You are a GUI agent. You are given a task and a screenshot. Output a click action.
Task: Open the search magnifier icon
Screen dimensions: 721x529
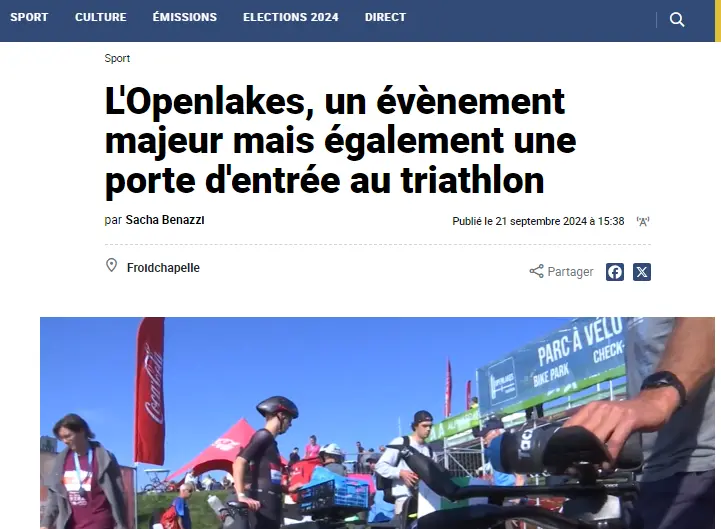click(677, 20)
